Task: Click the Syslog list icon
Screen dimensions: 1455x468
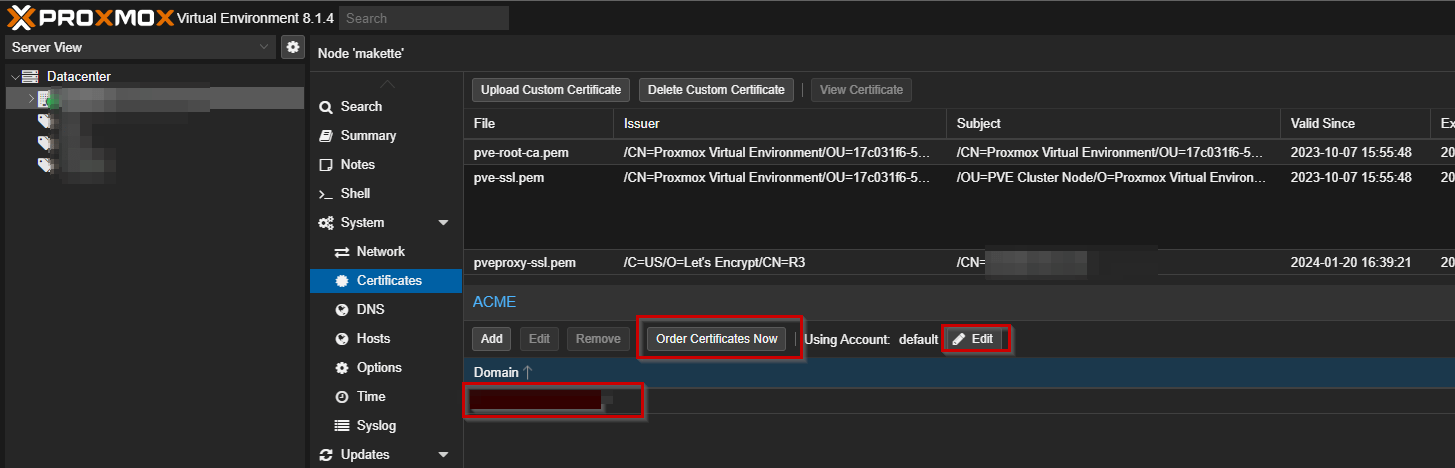Action: tap(342, 425)
